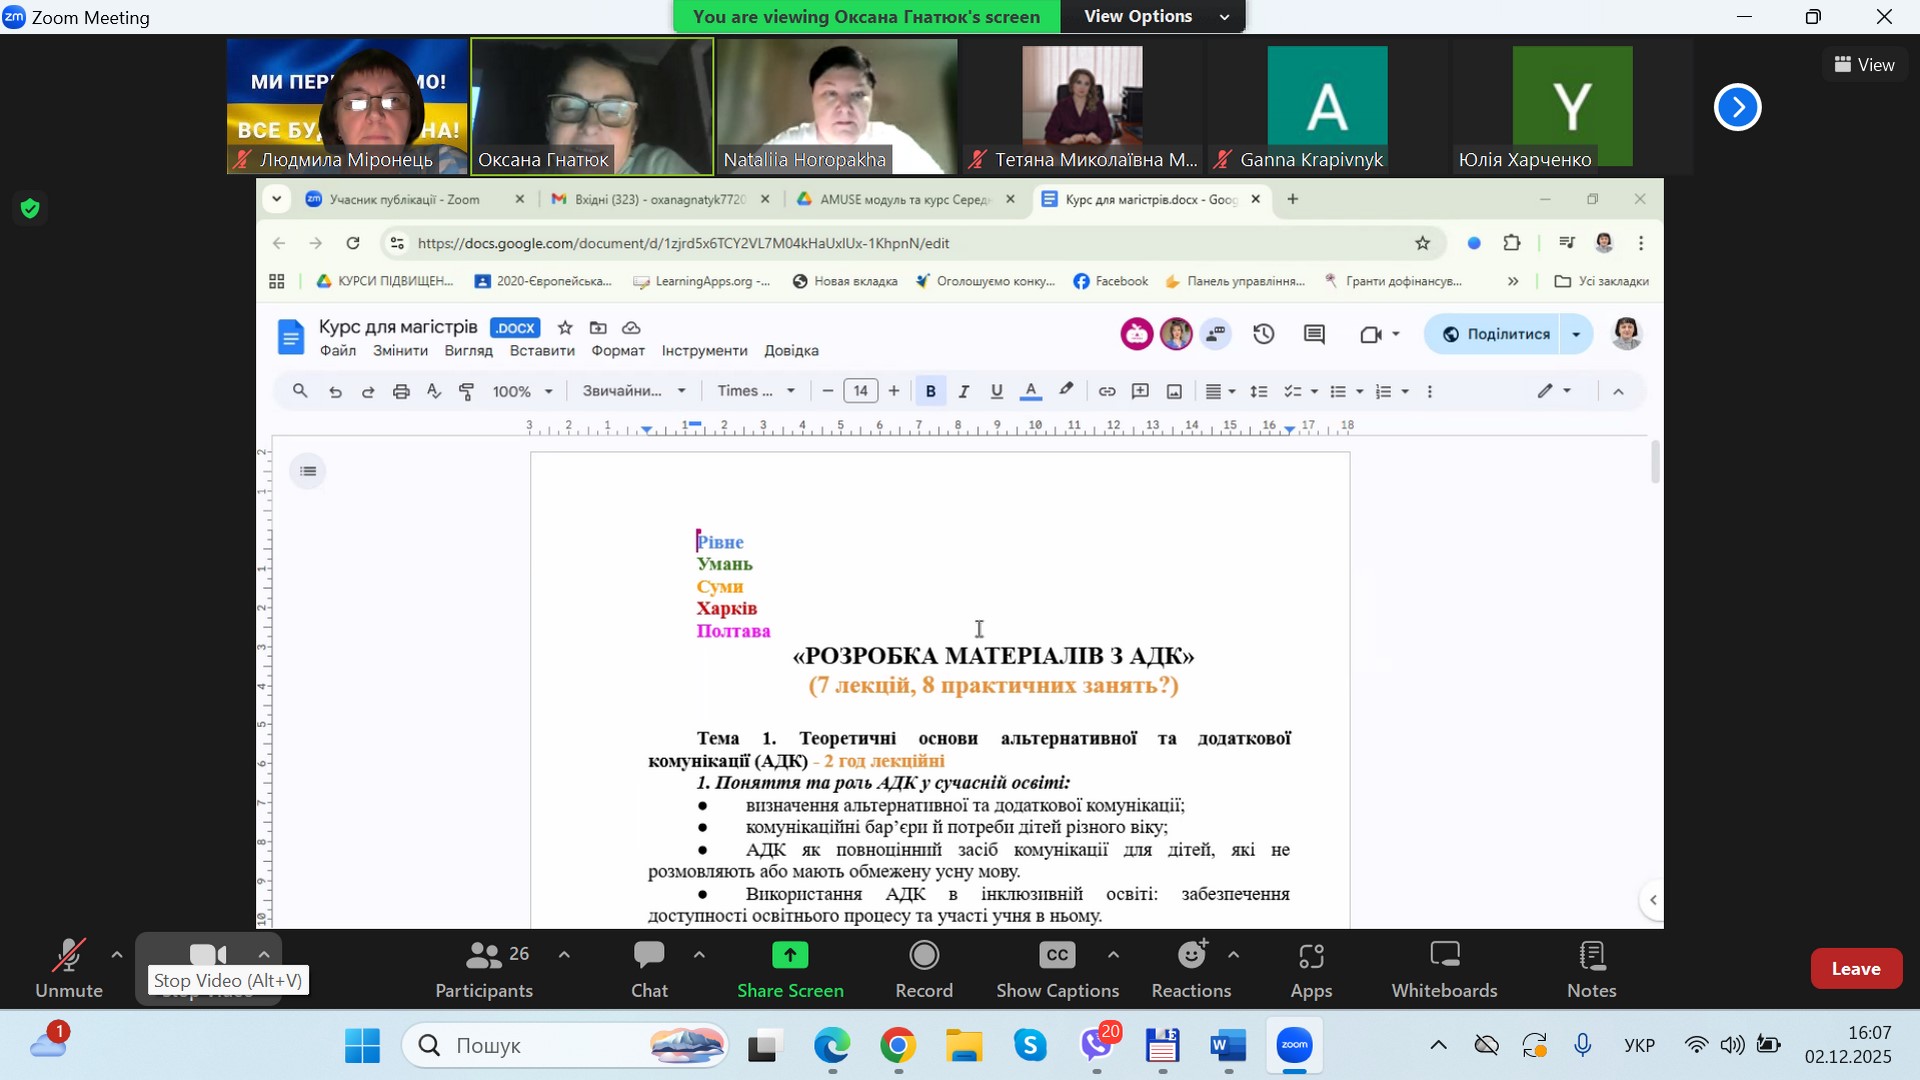Image resolution: width=1920 pixels, height=1080 pixels.
Task: Show next page of participant videos
Action: tap(1737, 107)
